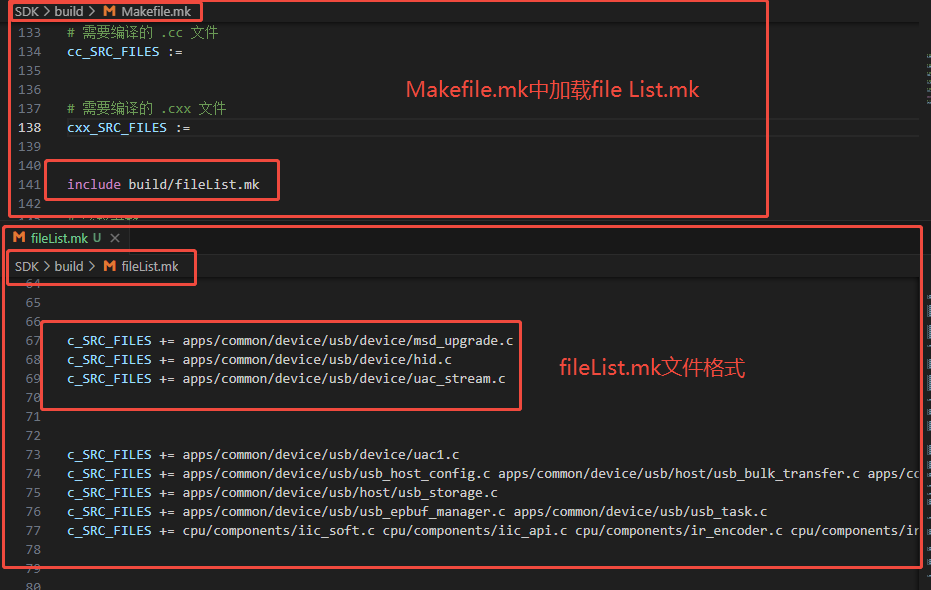Open SDK in the Makefile.mk breadcrumb

(x=27, y=11)
